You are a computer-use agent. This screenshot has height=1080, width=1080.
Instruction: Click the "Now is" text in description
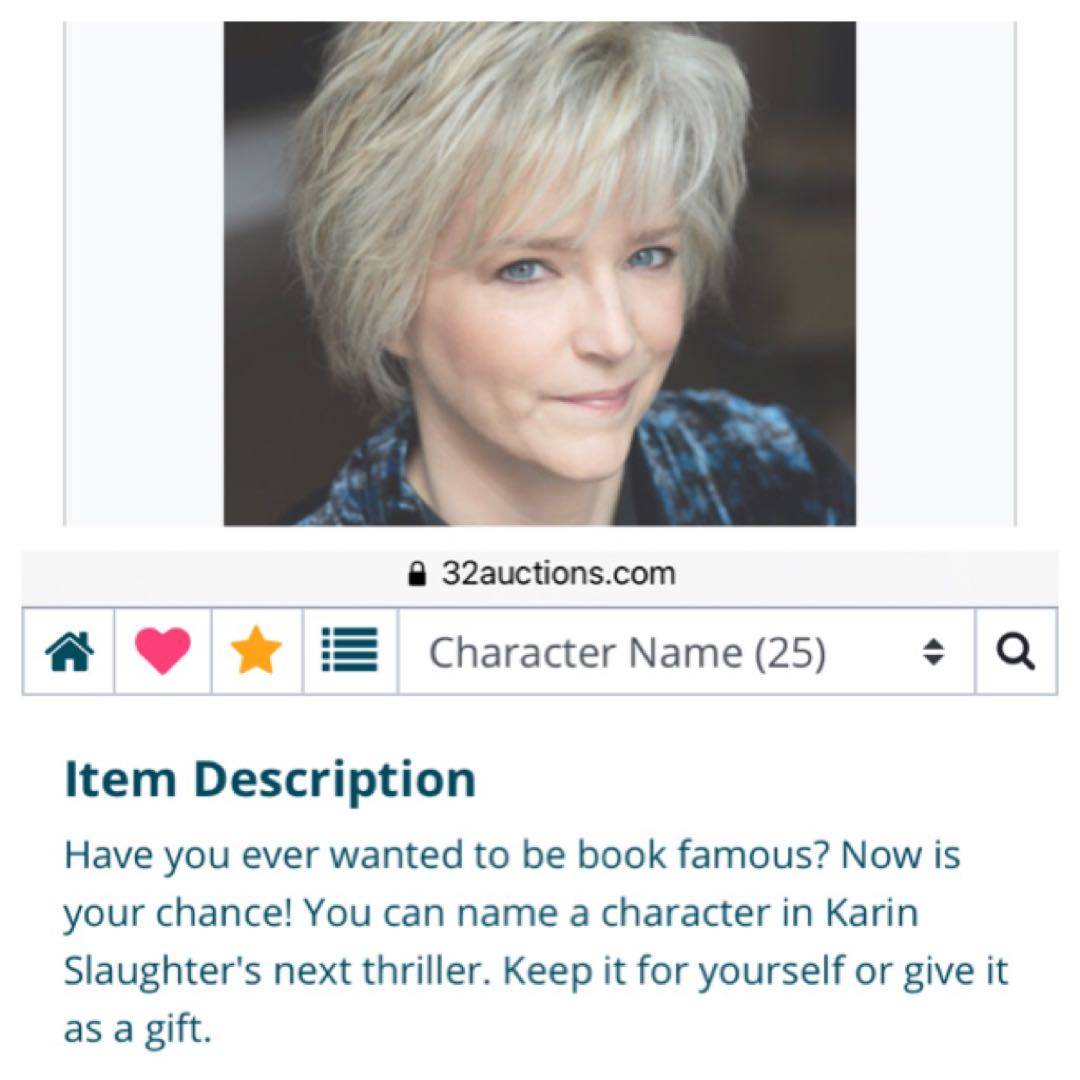pyautogui.click(x=900, y=855)
